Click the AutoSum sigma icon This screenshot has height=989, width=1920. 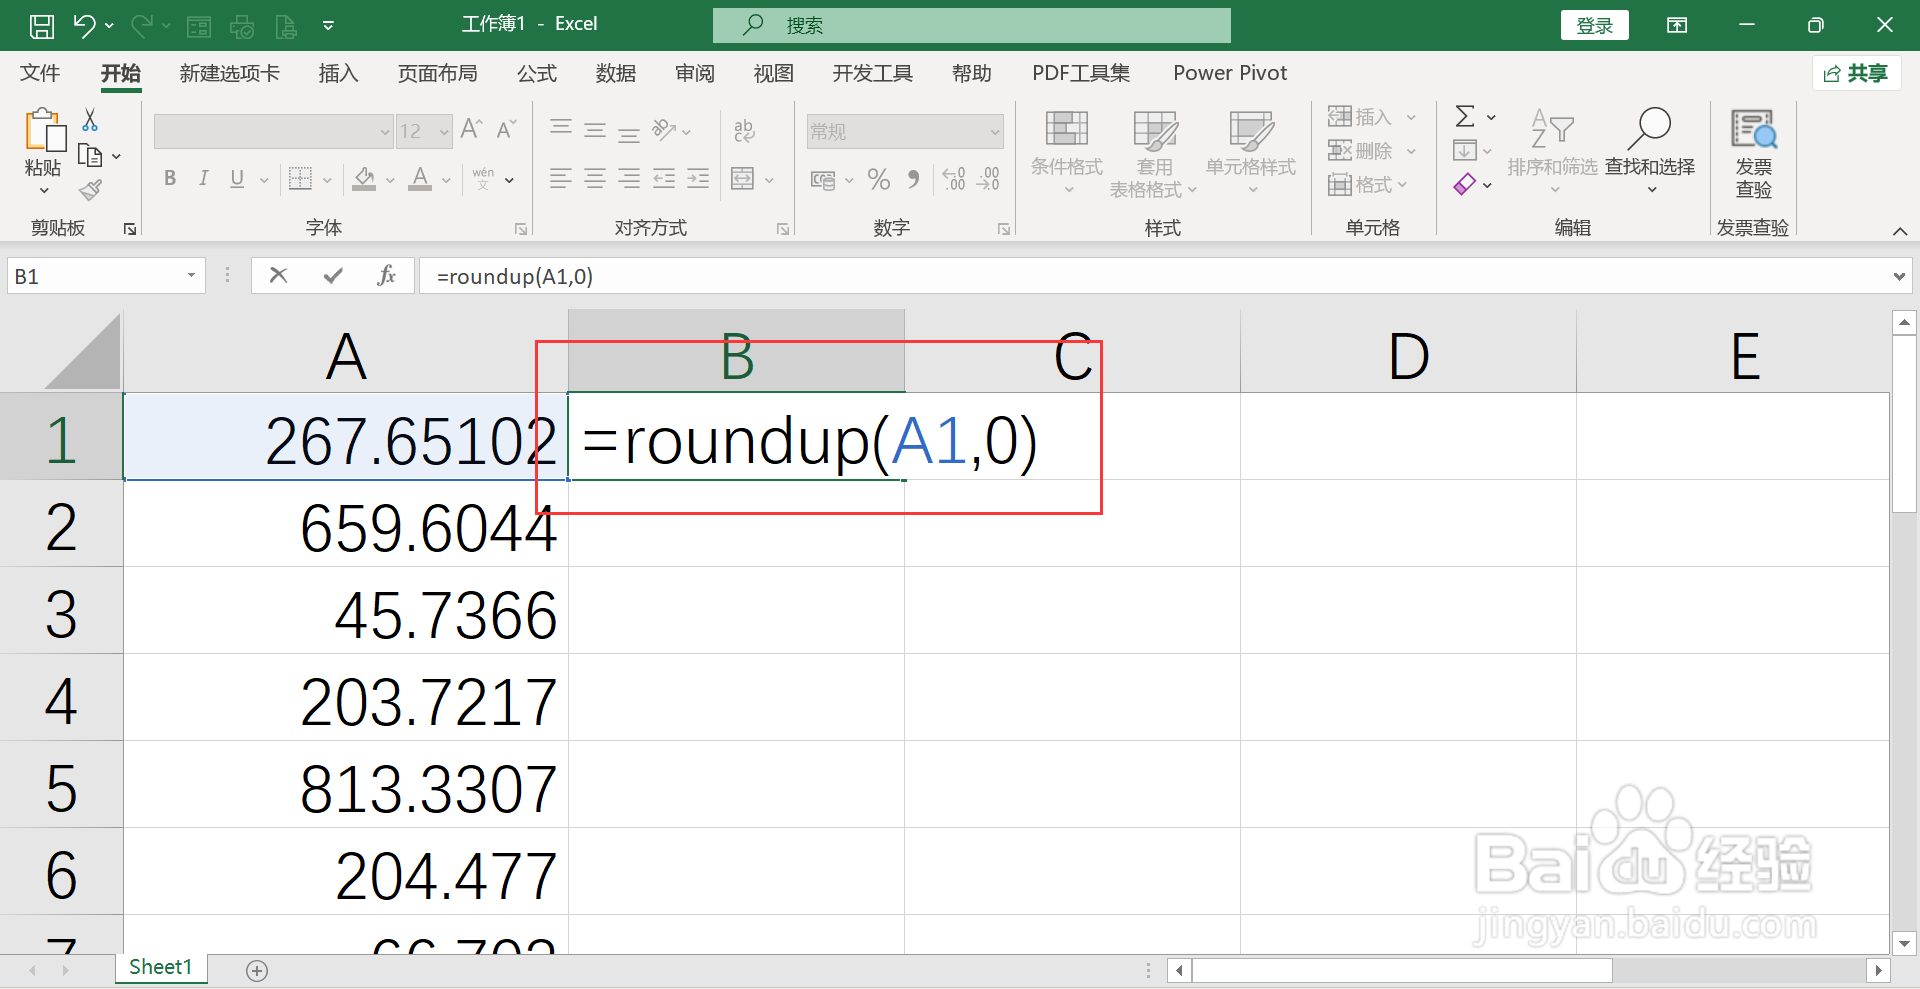point(1465,116)
